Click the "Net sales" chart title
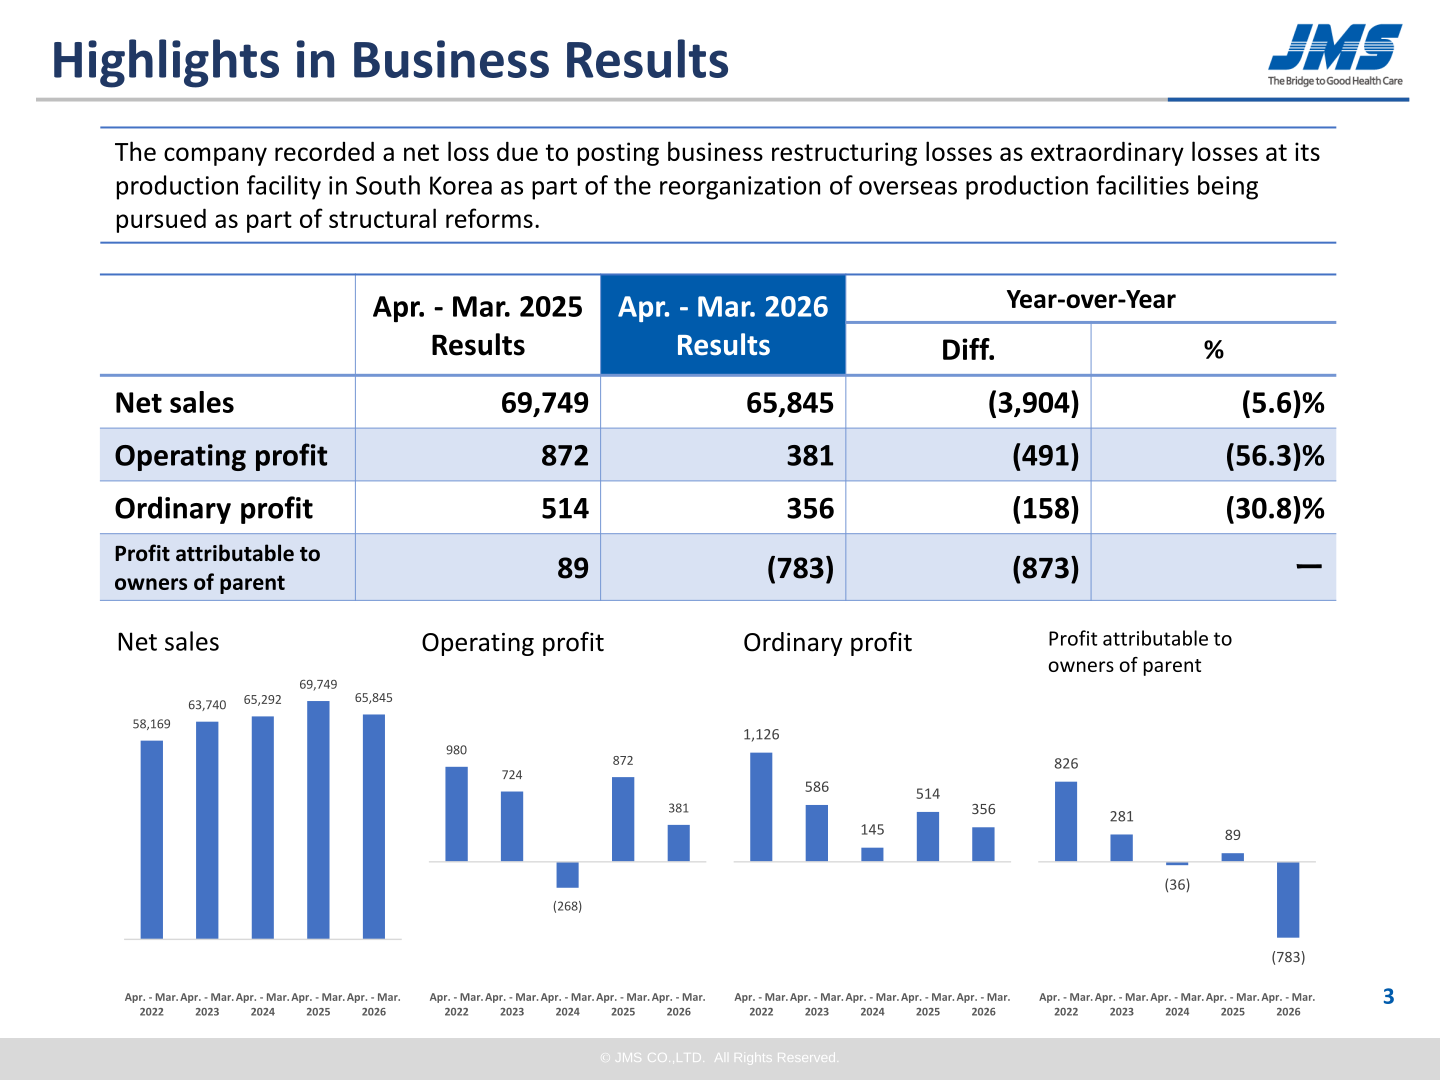The height and width of the screenshot is (1080, 1440). click(168, 642)
